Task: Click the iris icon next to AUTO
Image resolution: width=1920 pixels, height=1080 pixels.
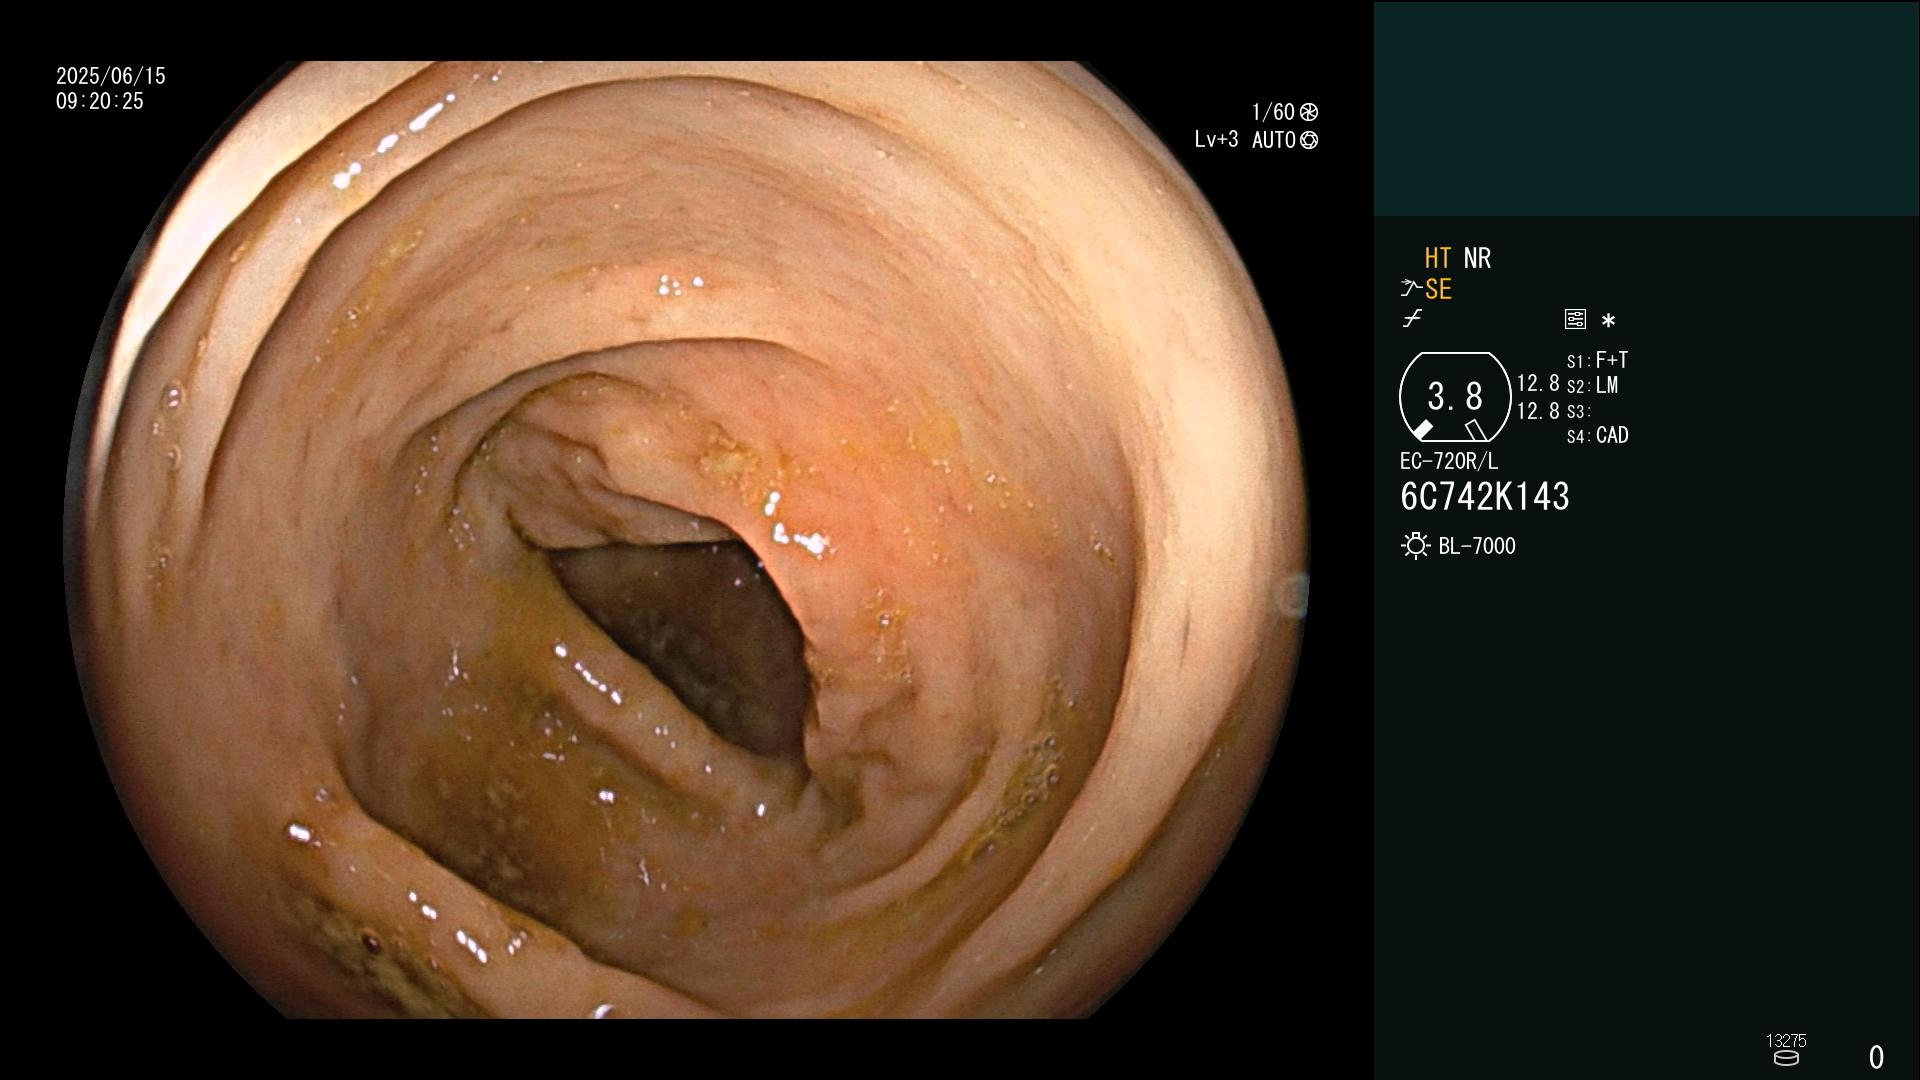Action: click(x=1309, y=140)
